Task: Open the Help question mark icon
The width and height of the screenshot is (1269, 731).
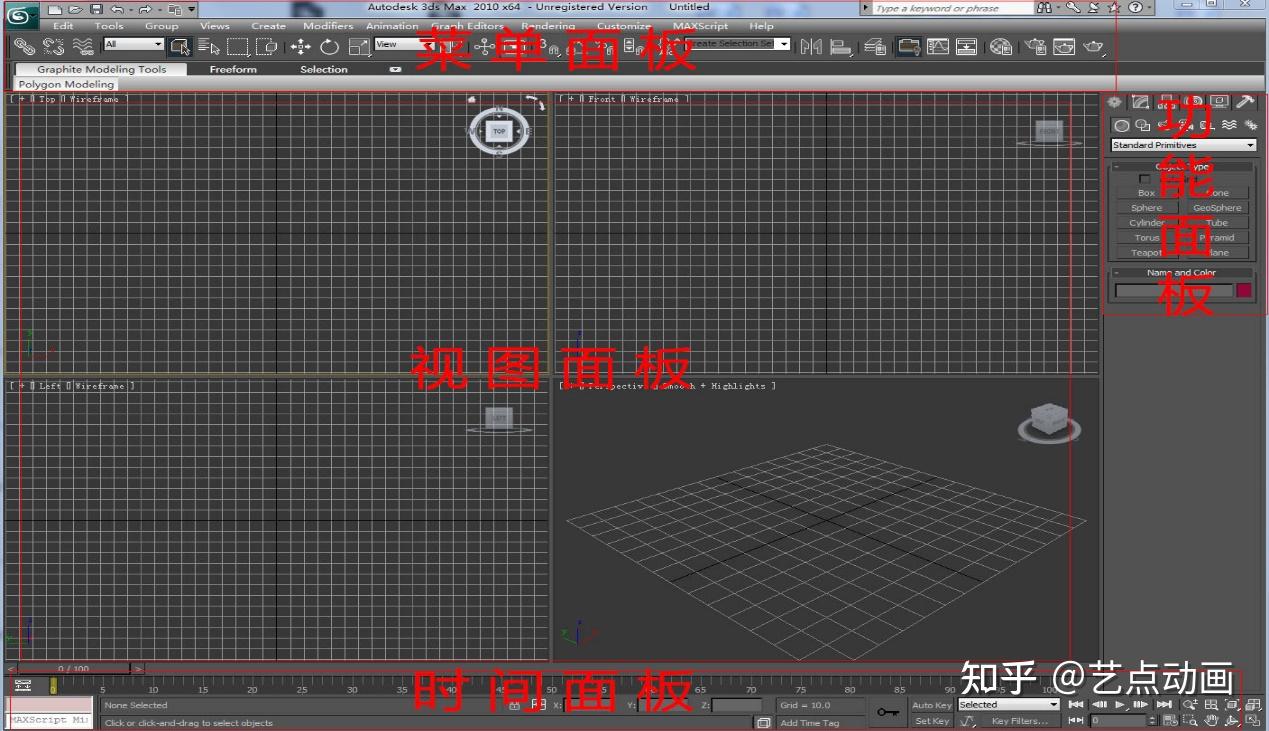Action: pos(1136,8)
